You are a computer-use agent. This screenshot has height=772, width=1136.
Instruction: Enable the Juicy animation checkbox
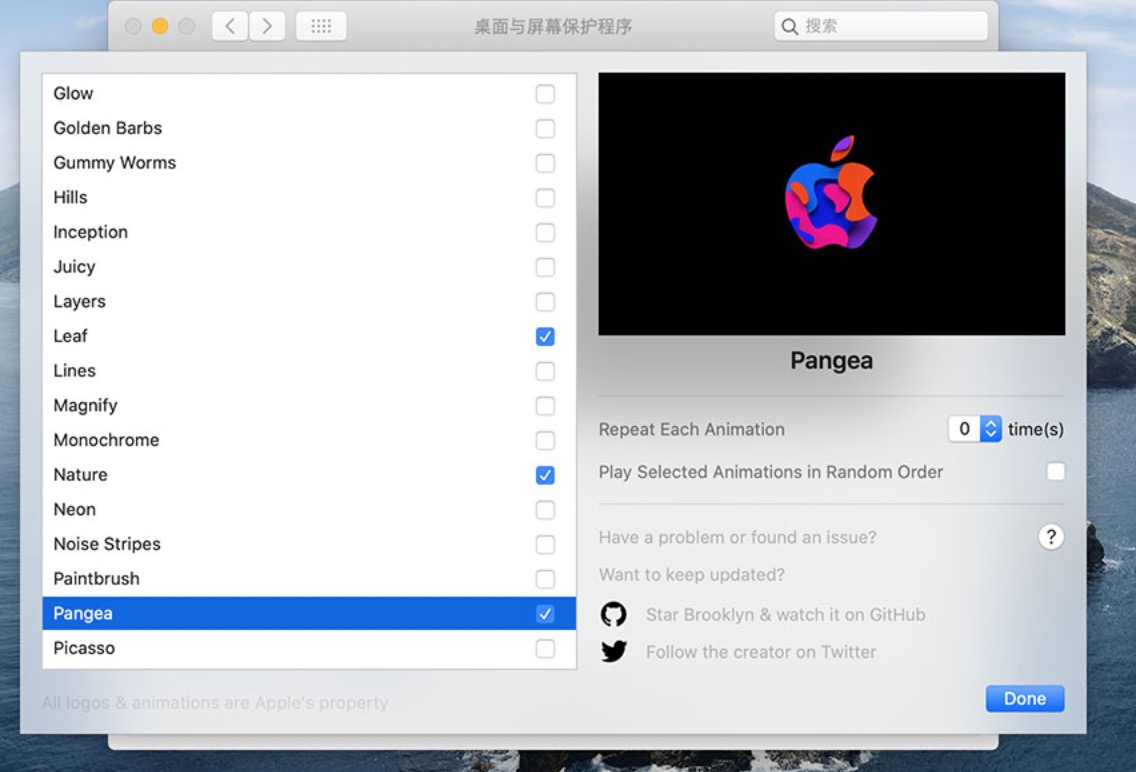545,267
